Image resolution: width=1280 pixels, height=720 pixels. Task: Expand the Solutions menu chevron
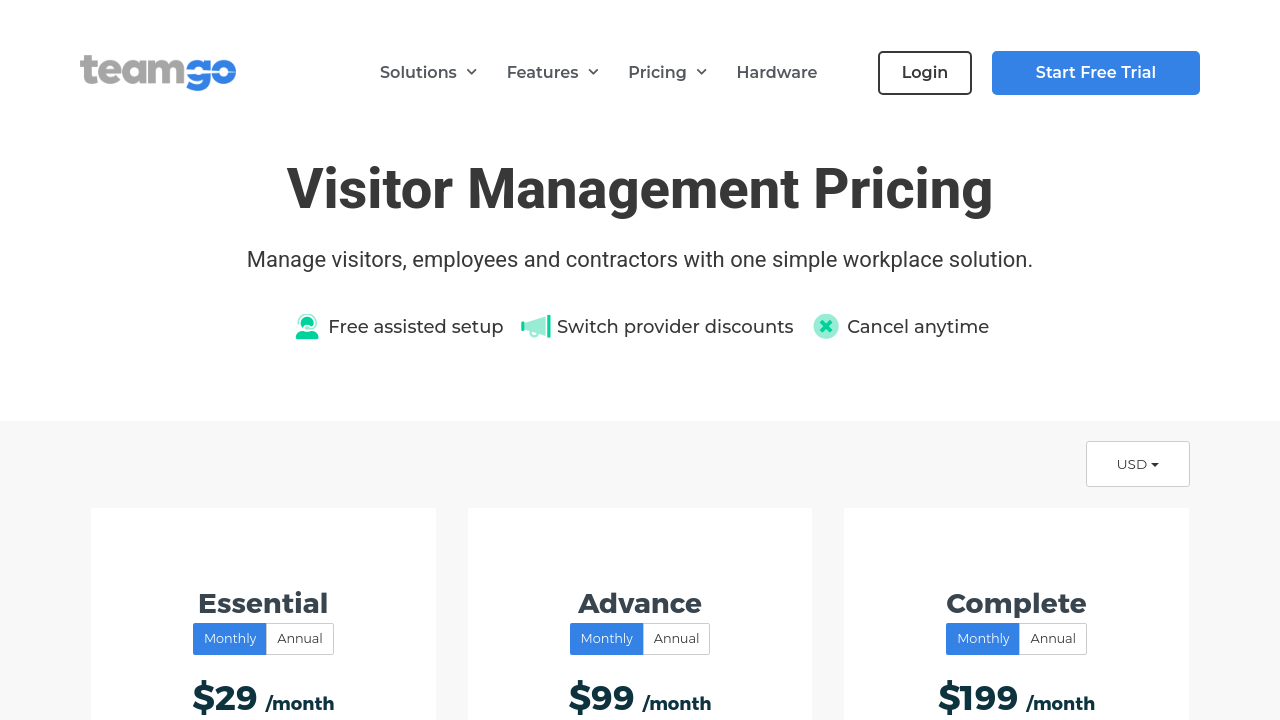471,72
